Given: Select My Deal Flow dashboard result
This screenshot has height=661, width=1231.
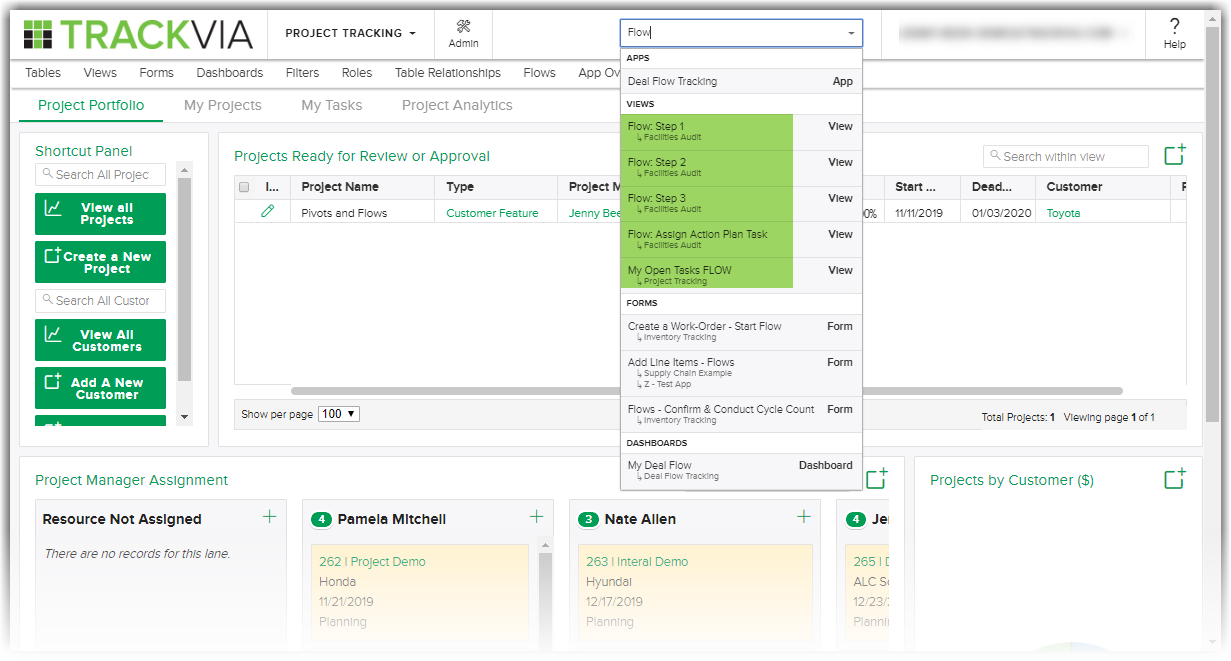Looking at the screenshot, I should [x=741, y=470].
